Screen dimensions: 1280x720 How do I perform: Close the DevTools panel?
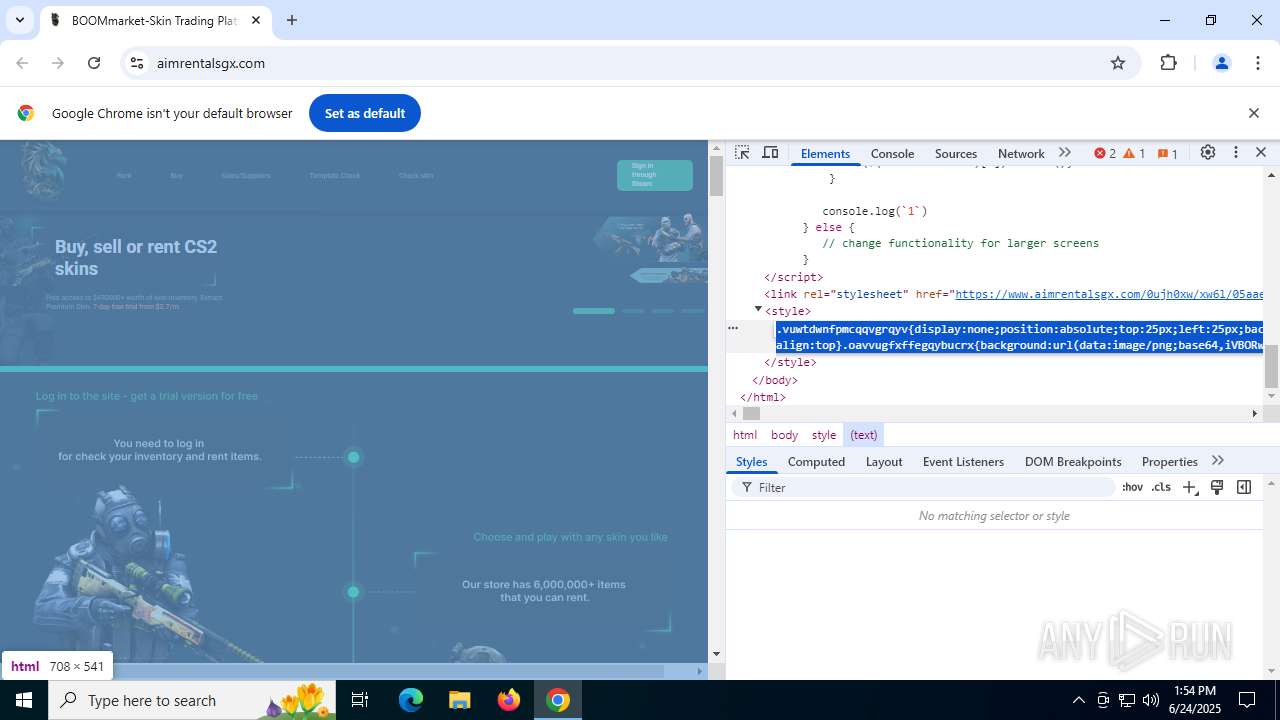(x=1261, y=152)
